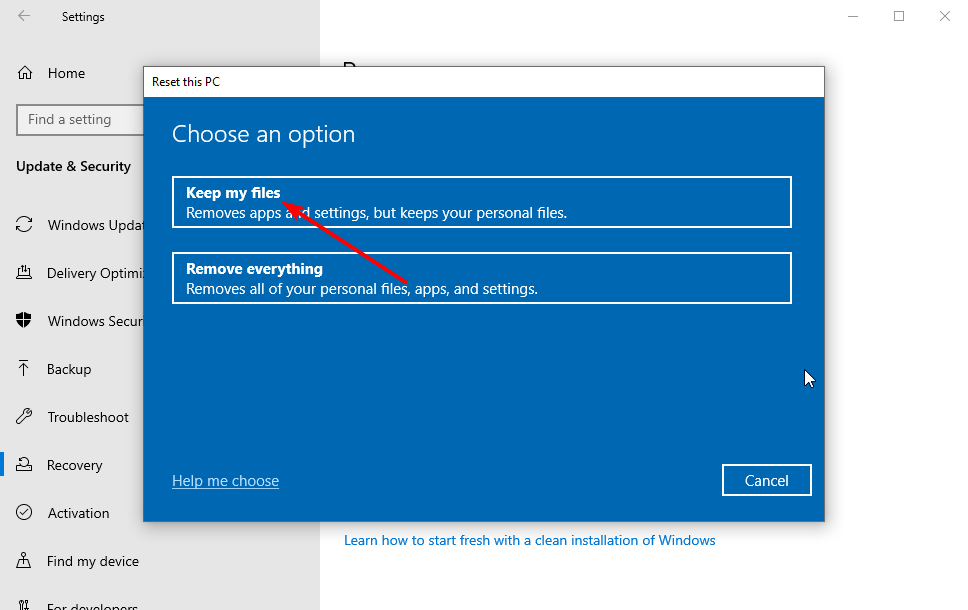Open the Activation checkmark circle icon
The height and width of the screenshot is (610, 968).
(x=24, y=512)
